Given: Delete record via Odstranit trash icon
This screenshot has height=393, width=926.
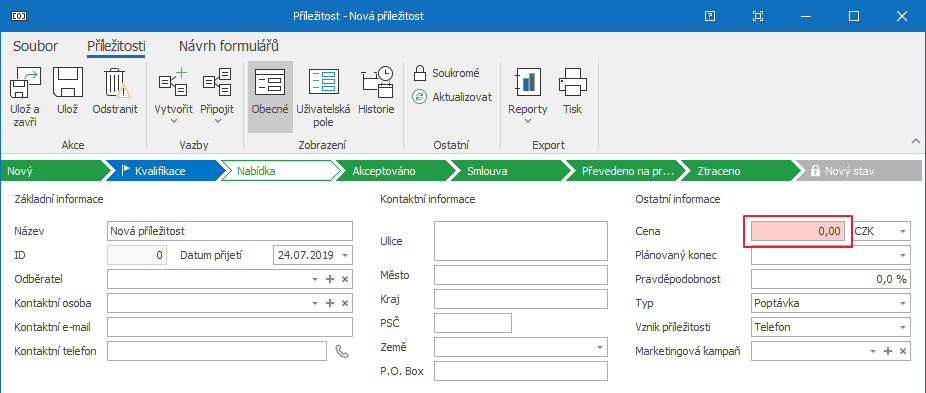Looking at the screenshot, I should (115, 82).
